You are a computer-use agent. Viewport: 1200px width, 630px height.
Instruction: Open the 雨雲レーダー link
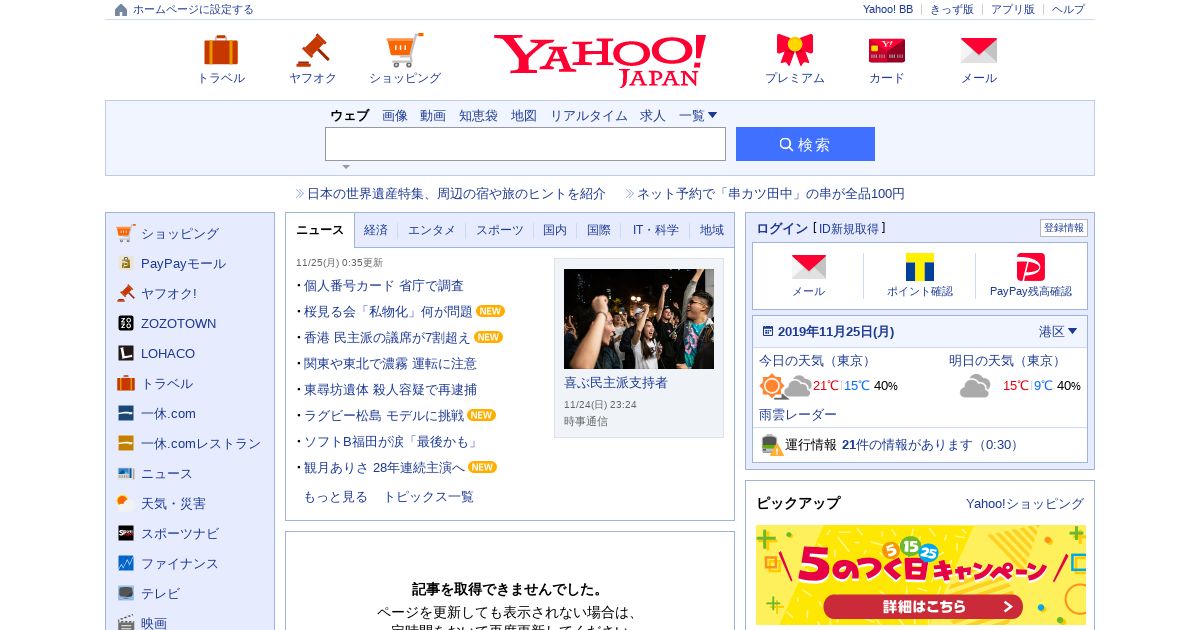pos(798,414)
